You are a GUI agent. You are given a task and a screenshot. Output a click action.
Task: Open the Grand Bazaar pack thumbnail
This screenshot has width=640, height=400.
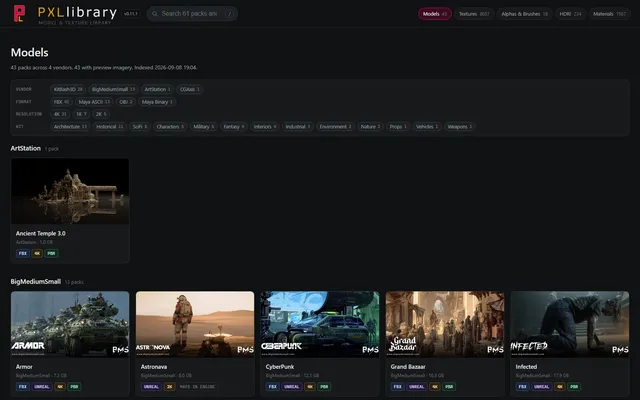pos(445,324)
